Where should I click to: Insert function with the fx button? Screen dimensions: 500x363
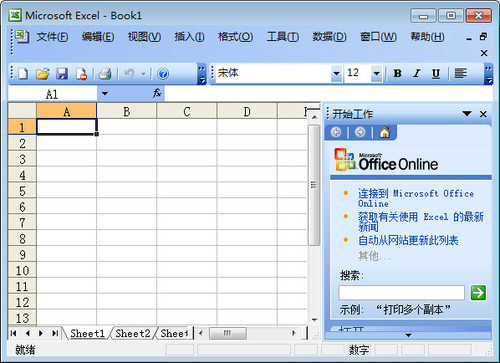point(157,93)
